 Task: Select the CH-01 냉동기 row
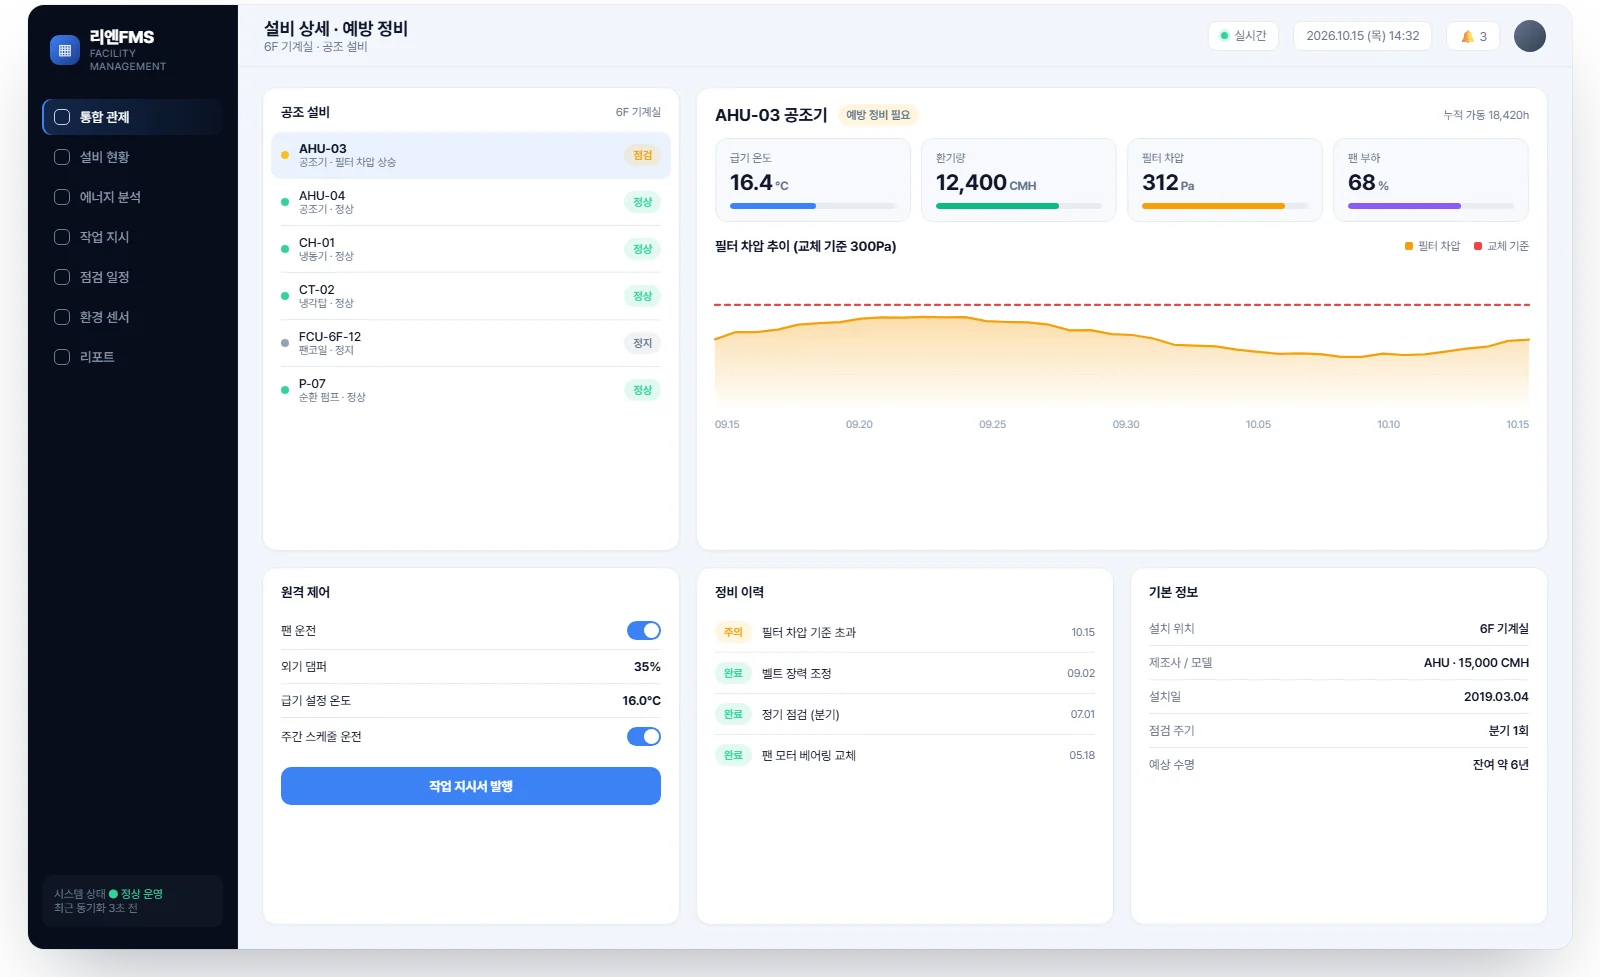[471, 249]
